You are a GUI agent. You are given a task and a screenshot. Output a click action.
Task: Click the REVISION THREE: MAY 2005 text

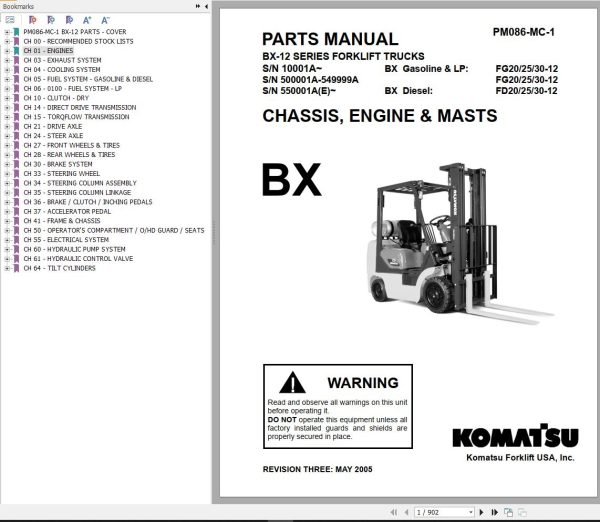(x=317, y=469)
